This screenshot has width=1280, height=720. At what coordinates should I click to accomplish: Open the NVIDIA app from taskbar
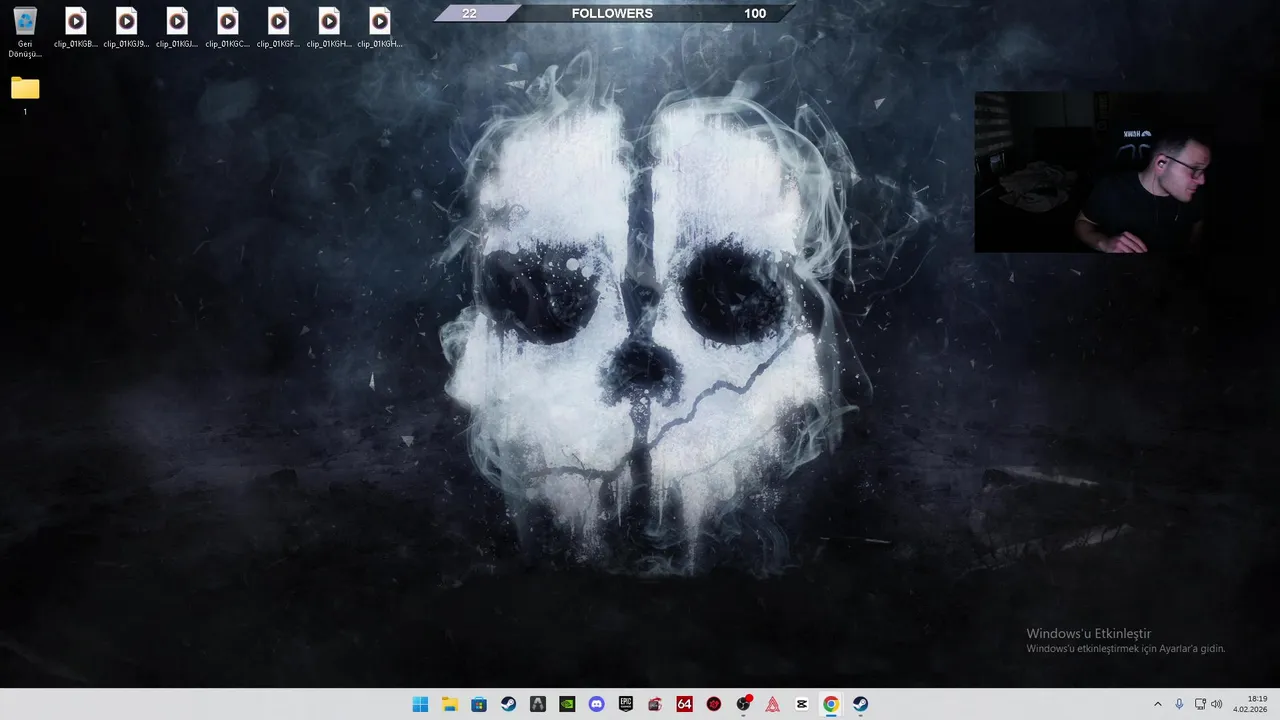coord(567,704)
